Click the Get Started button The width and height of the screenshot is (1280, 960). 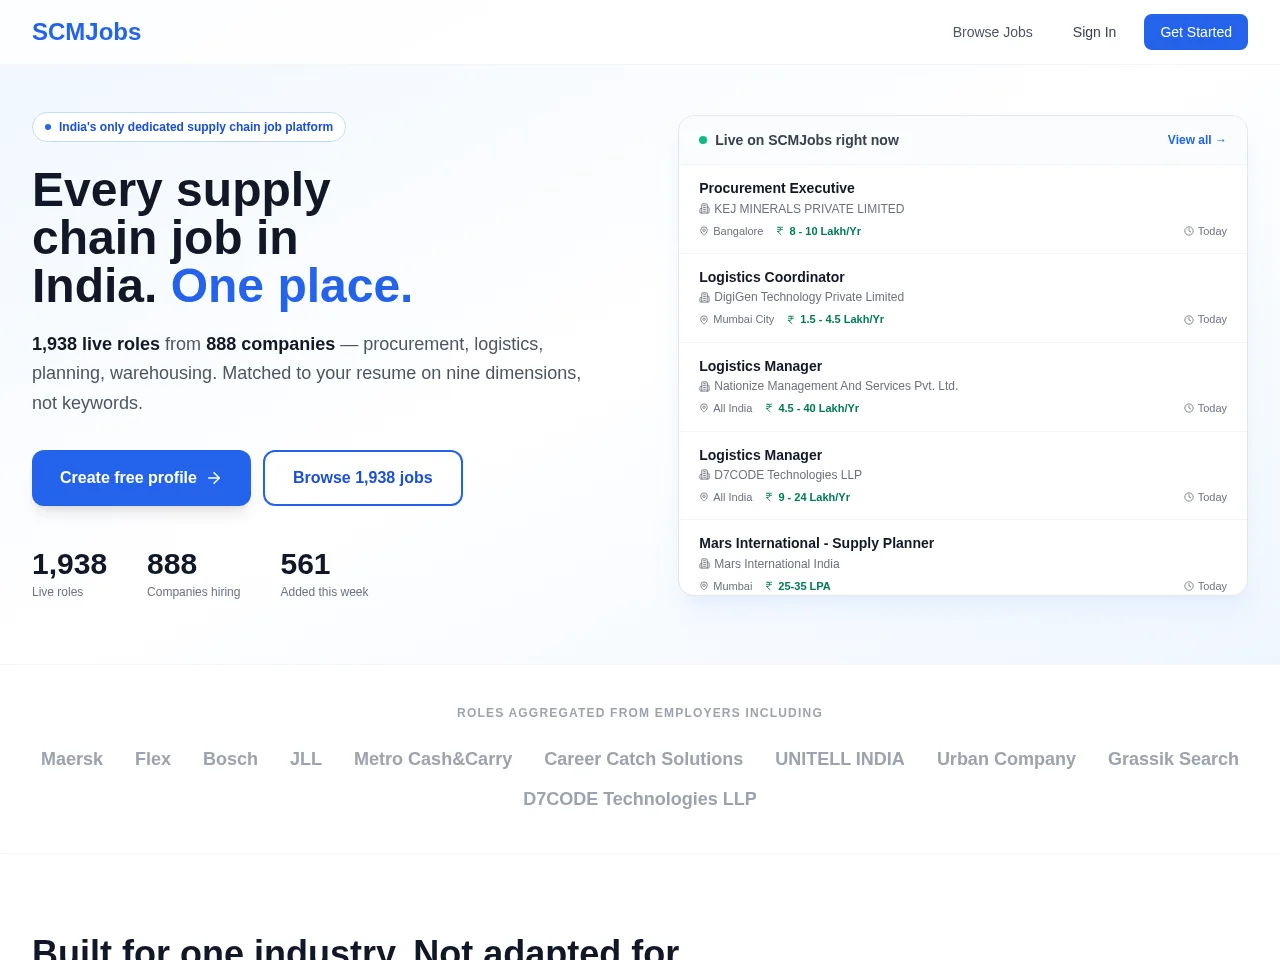click(1196, 32)
